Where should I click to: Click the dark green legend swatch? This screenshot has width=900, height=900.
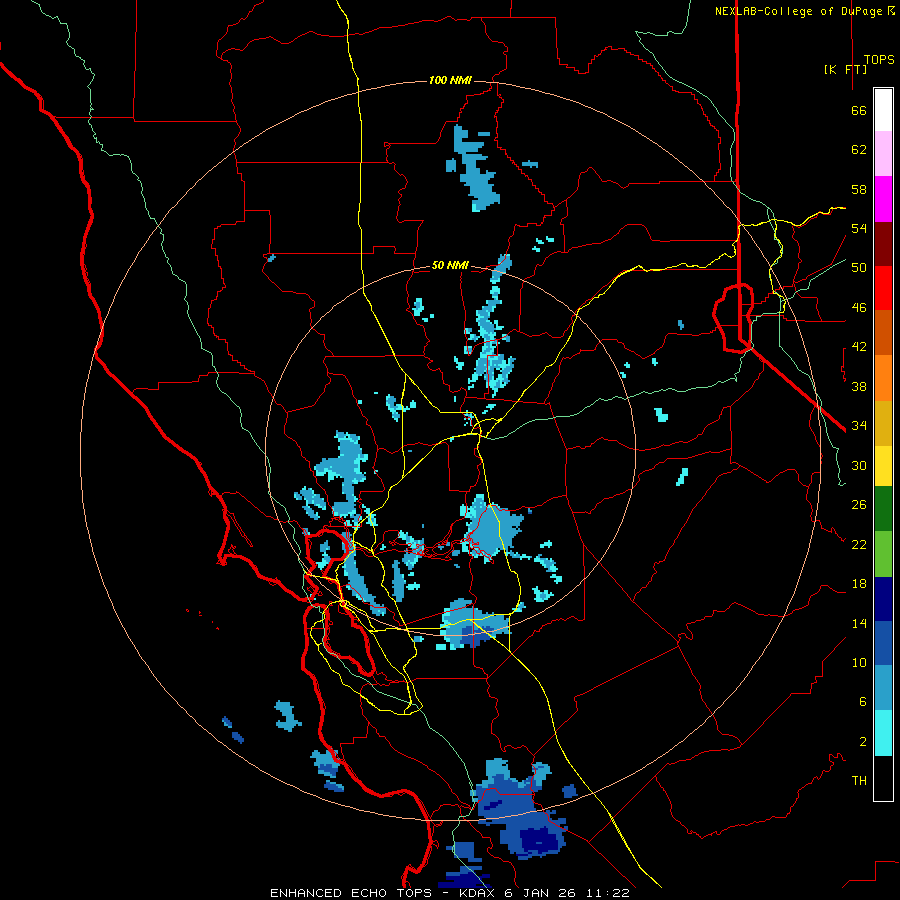(x=883, y=509)
